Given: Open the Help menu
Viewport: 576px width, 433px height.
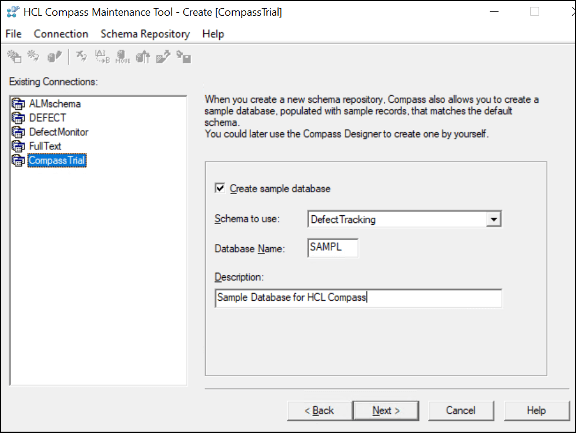Looking at the screenshot, I should tap(213, 34).
